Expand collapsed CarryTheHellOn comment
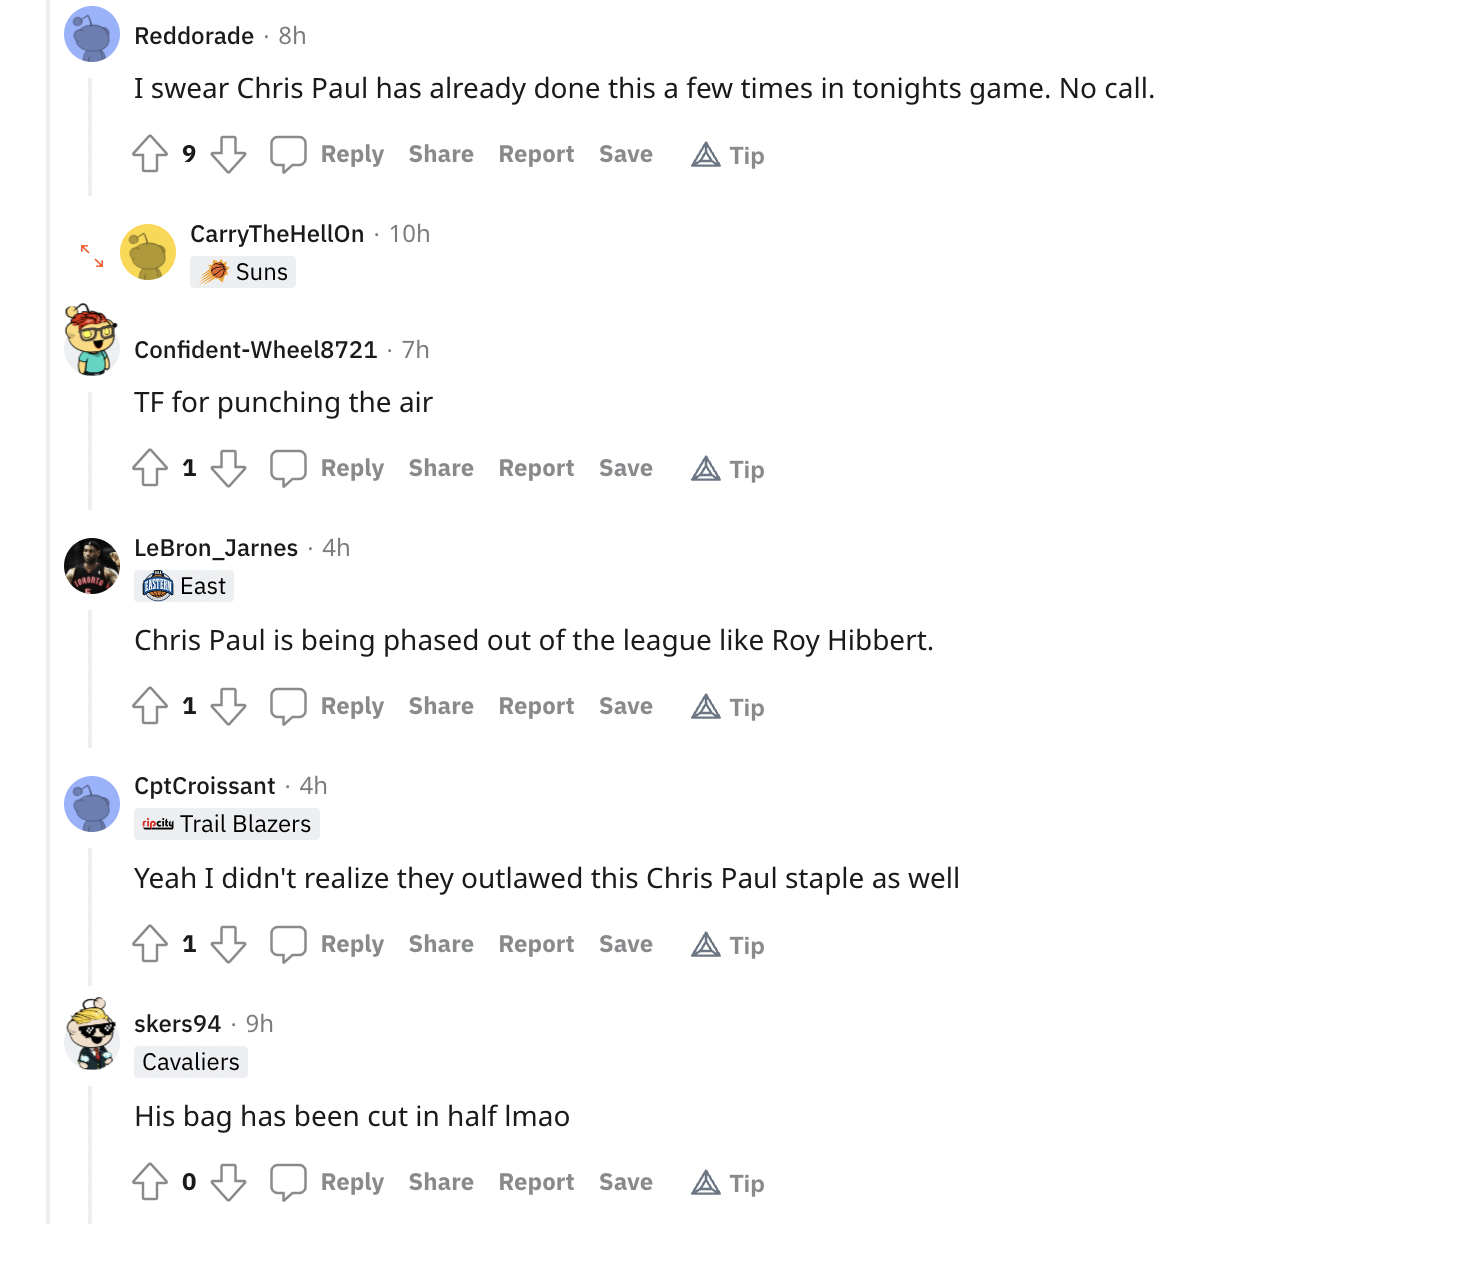 pos(92,256)
